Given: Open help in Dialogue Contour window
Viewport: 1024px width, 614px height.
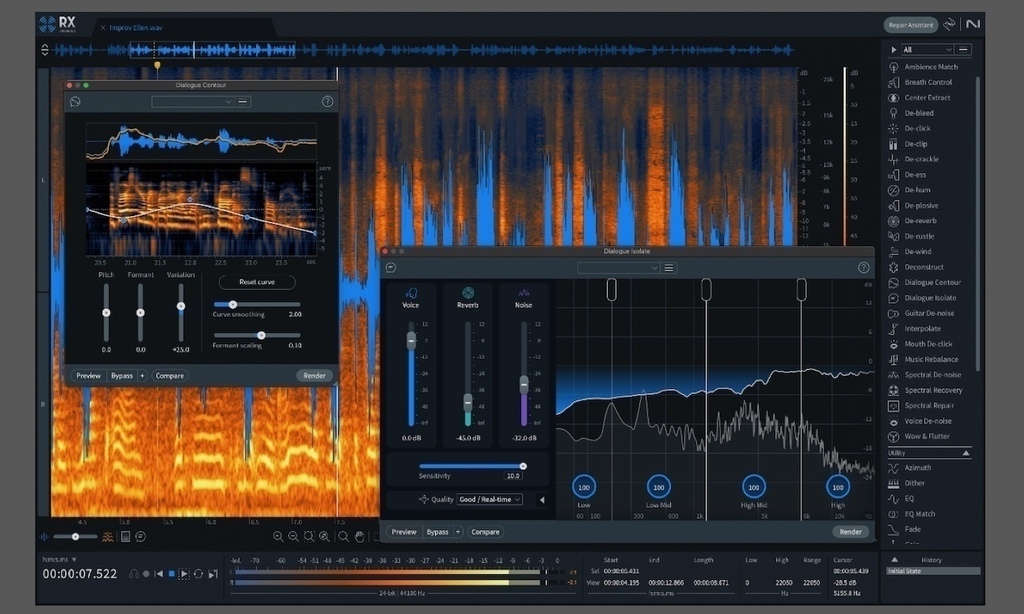Looking at the screenshot, I should pos(327,101).
